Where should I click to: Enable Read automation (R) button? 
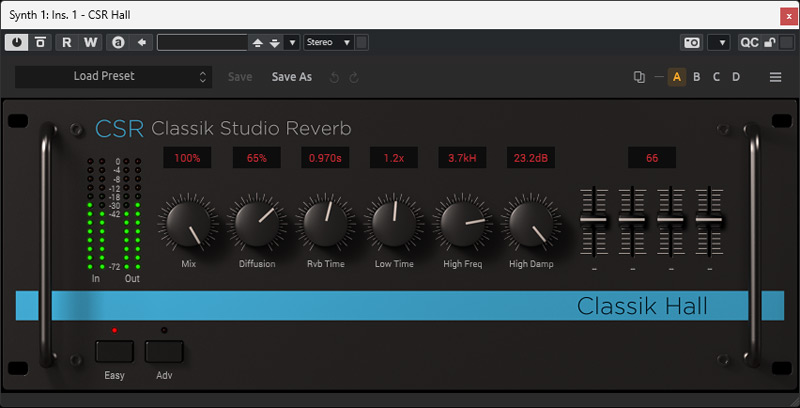click(67, 42)
